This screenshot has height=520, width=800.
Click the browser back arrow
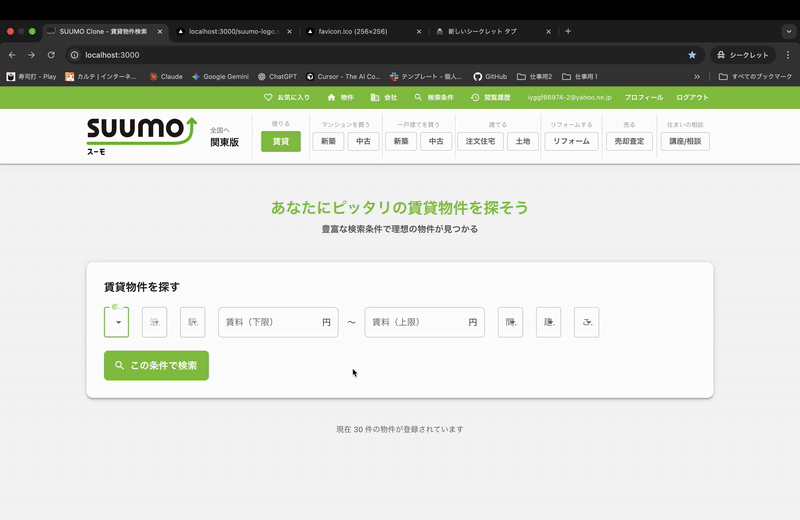click(12, 55)
